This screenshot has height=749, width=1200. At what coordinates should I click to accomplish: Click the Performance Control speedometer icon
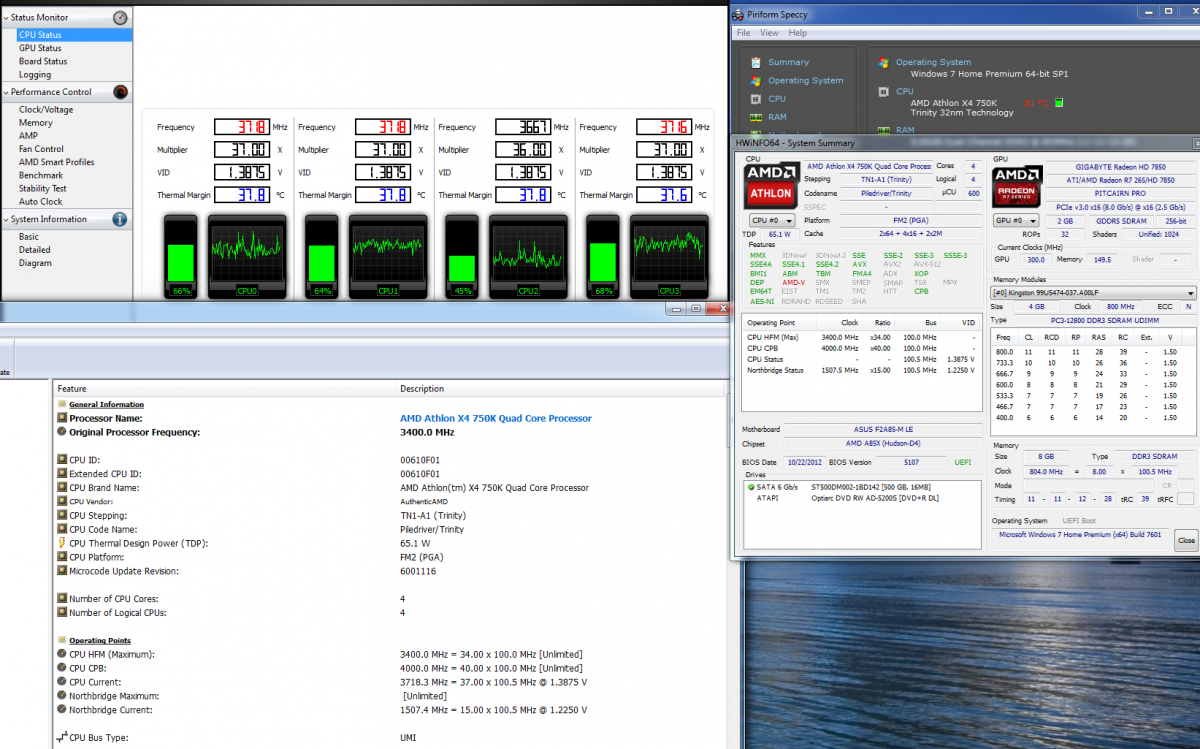120,92
